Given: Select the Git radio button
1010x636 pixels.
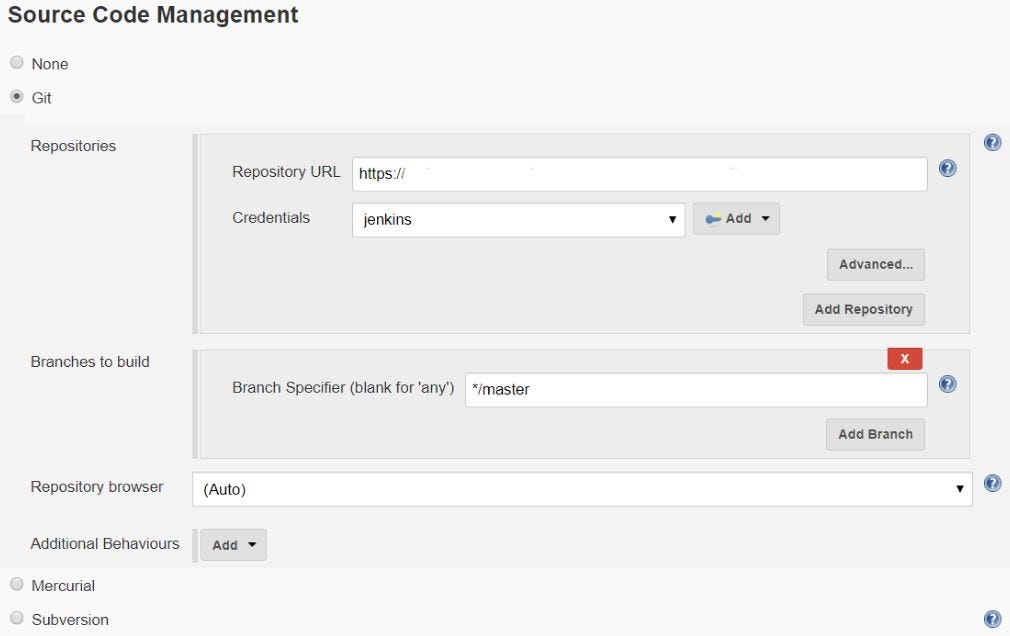Looking at the screenshot, I should pyautogui.click(x=16, y=97).
